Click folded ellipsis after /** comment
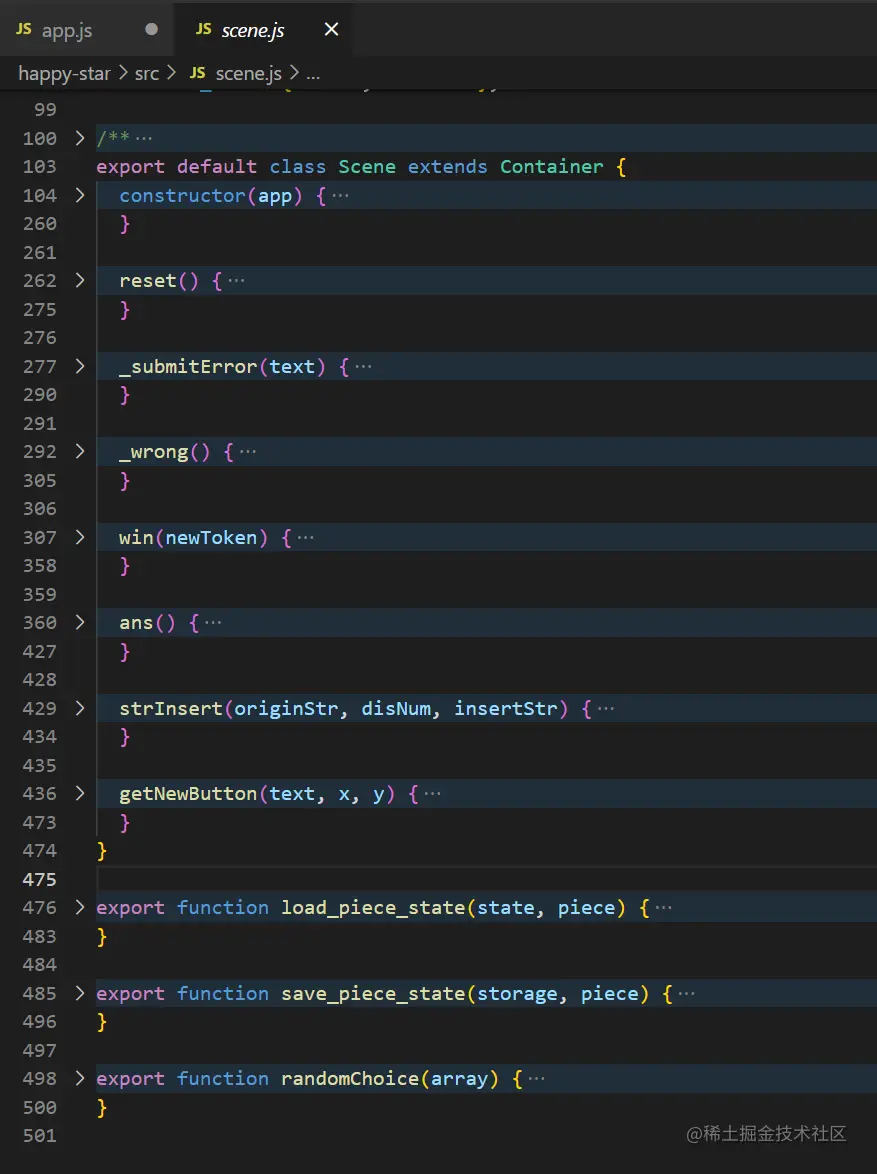The height and width of the screenshot is (1174, 877). [144, 139]
